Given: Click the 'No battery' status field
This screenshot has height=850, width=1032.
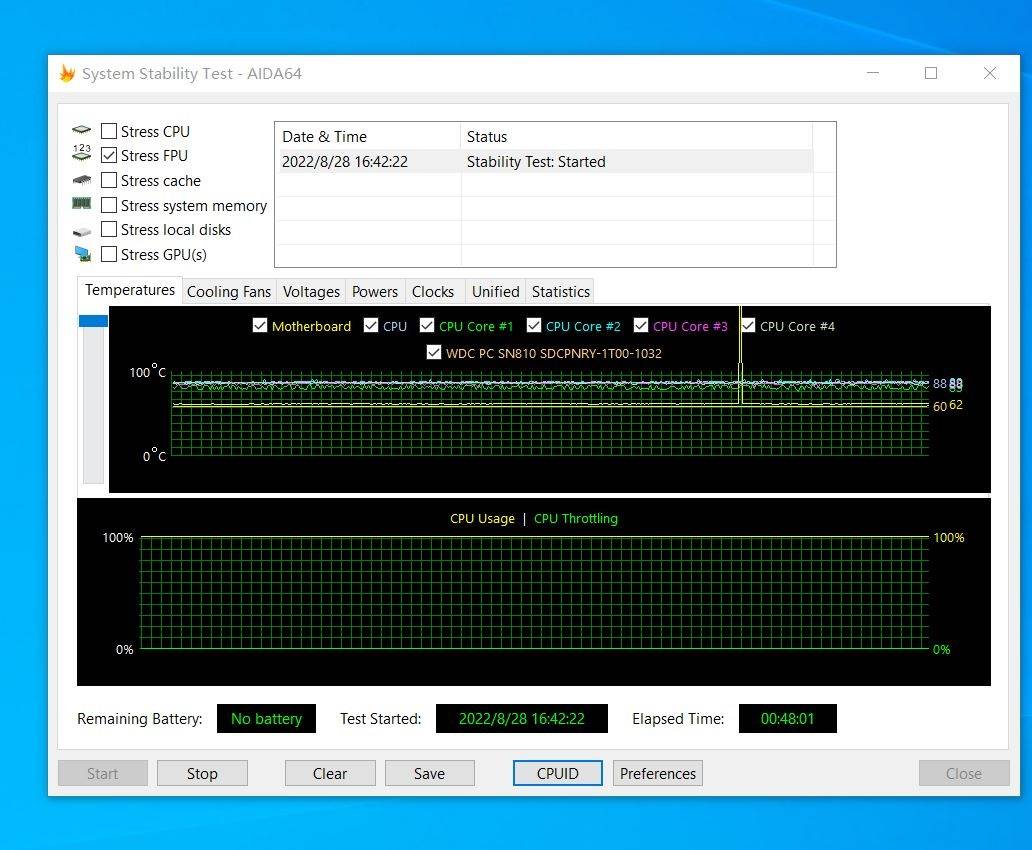Looking at the screenshot, I should coord(267,718).
